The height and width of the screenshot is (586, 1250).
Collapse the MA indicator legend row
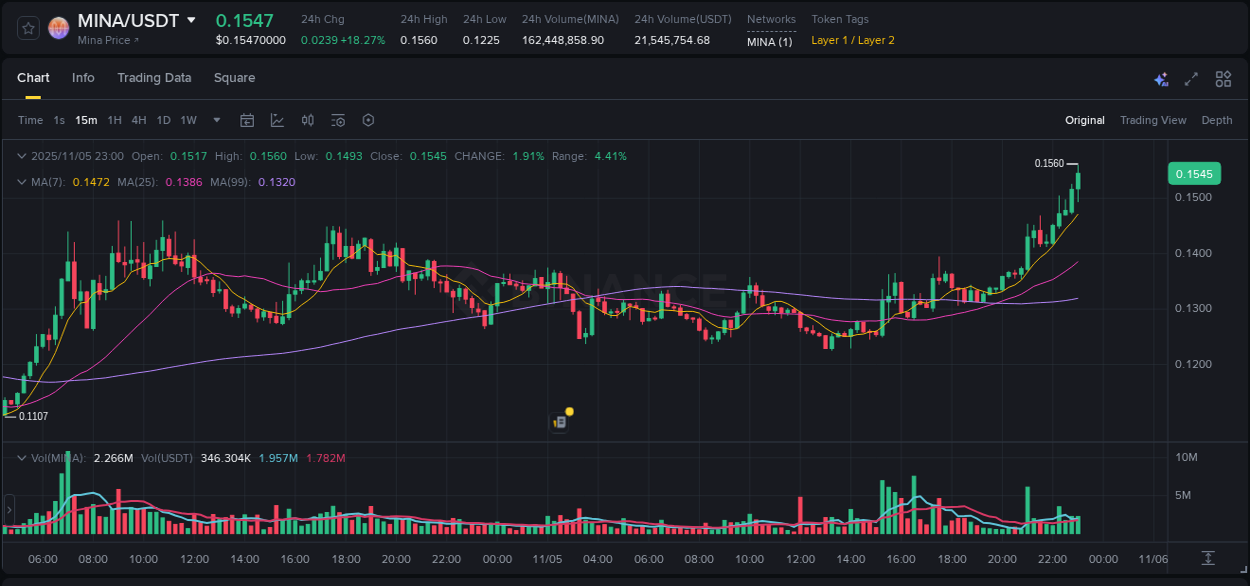[x=21, y=182]
